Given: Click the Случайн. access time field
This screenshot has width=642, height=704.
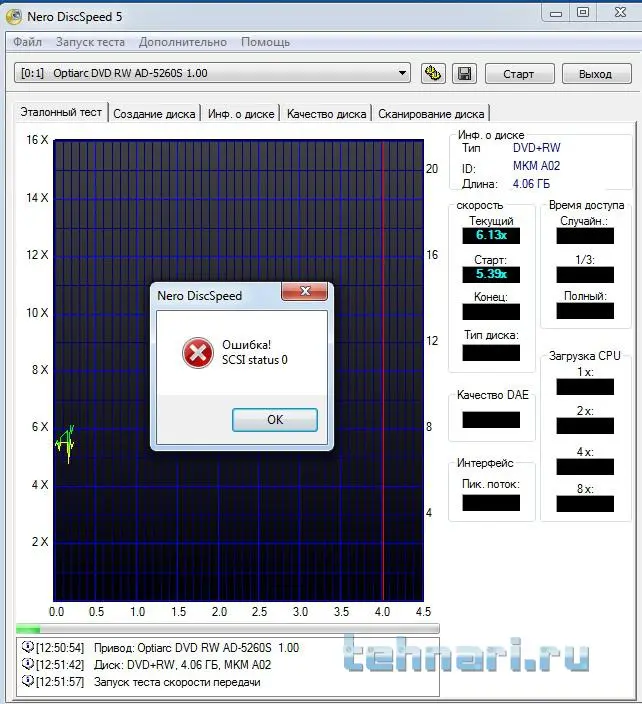Looking at the screenshot, I should click(x=585, y=236).
